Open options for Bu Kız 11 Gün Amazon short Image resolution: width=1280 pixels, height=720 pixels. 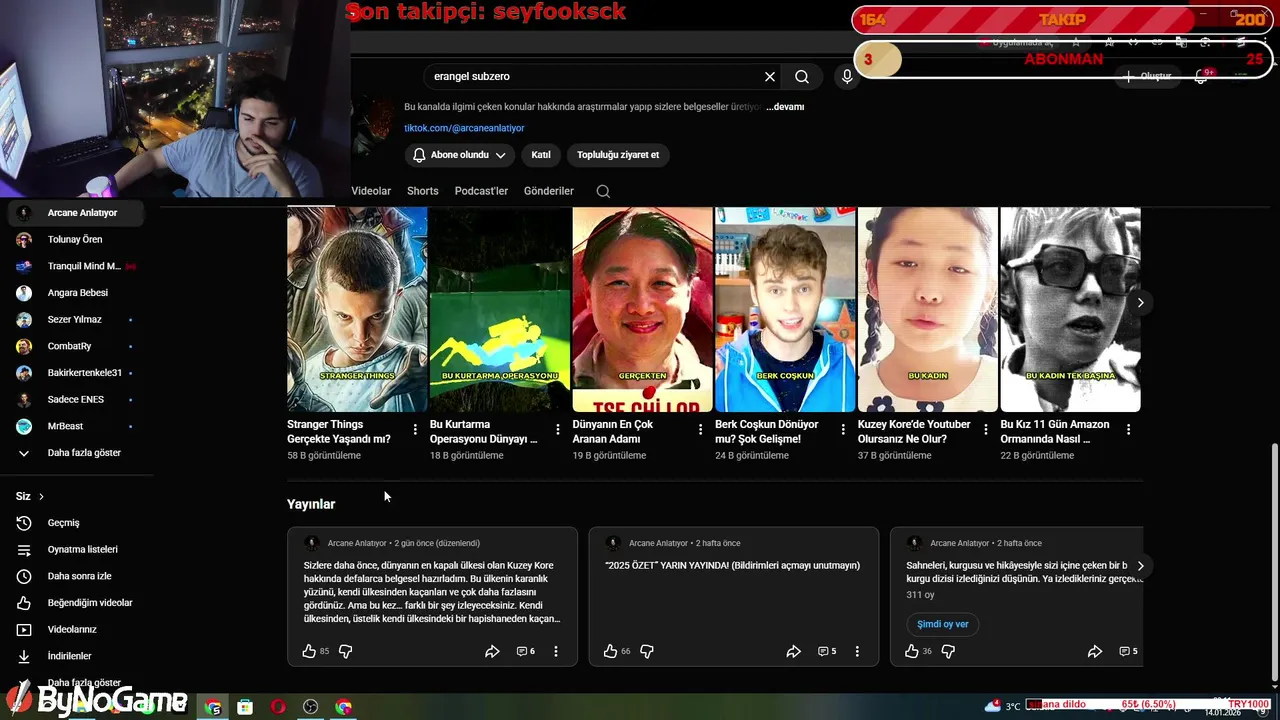pyautogui.click(x=1128, y=429)
